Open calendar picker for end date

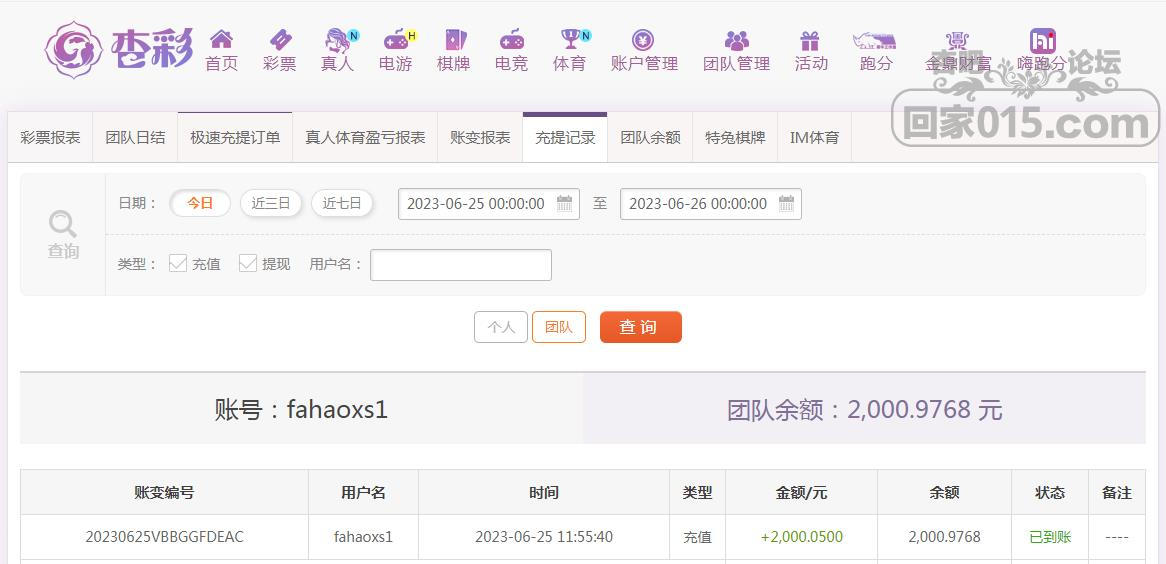click(786, 203)
